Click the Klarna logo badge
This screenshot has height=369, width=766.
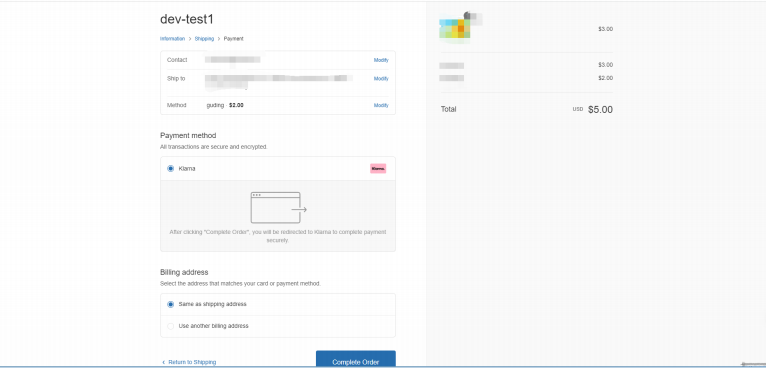tap(378, 168)
